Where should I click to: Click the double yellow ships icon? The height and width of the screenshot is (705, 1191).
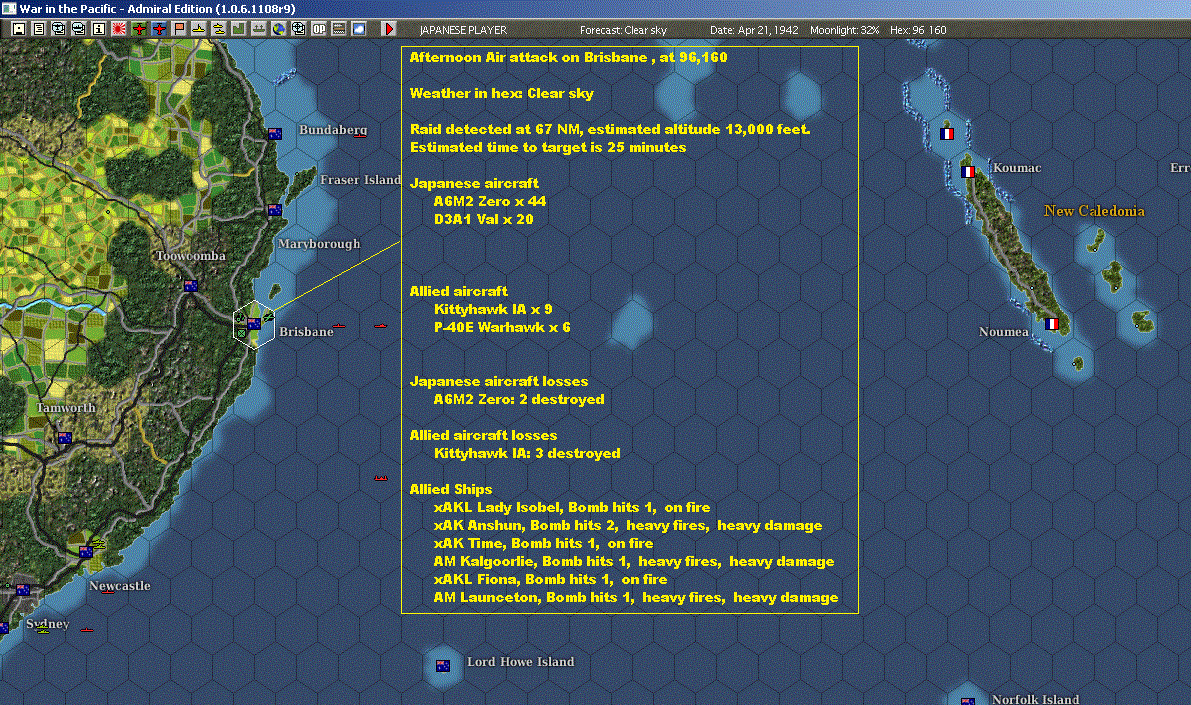(x=219, y=29)
